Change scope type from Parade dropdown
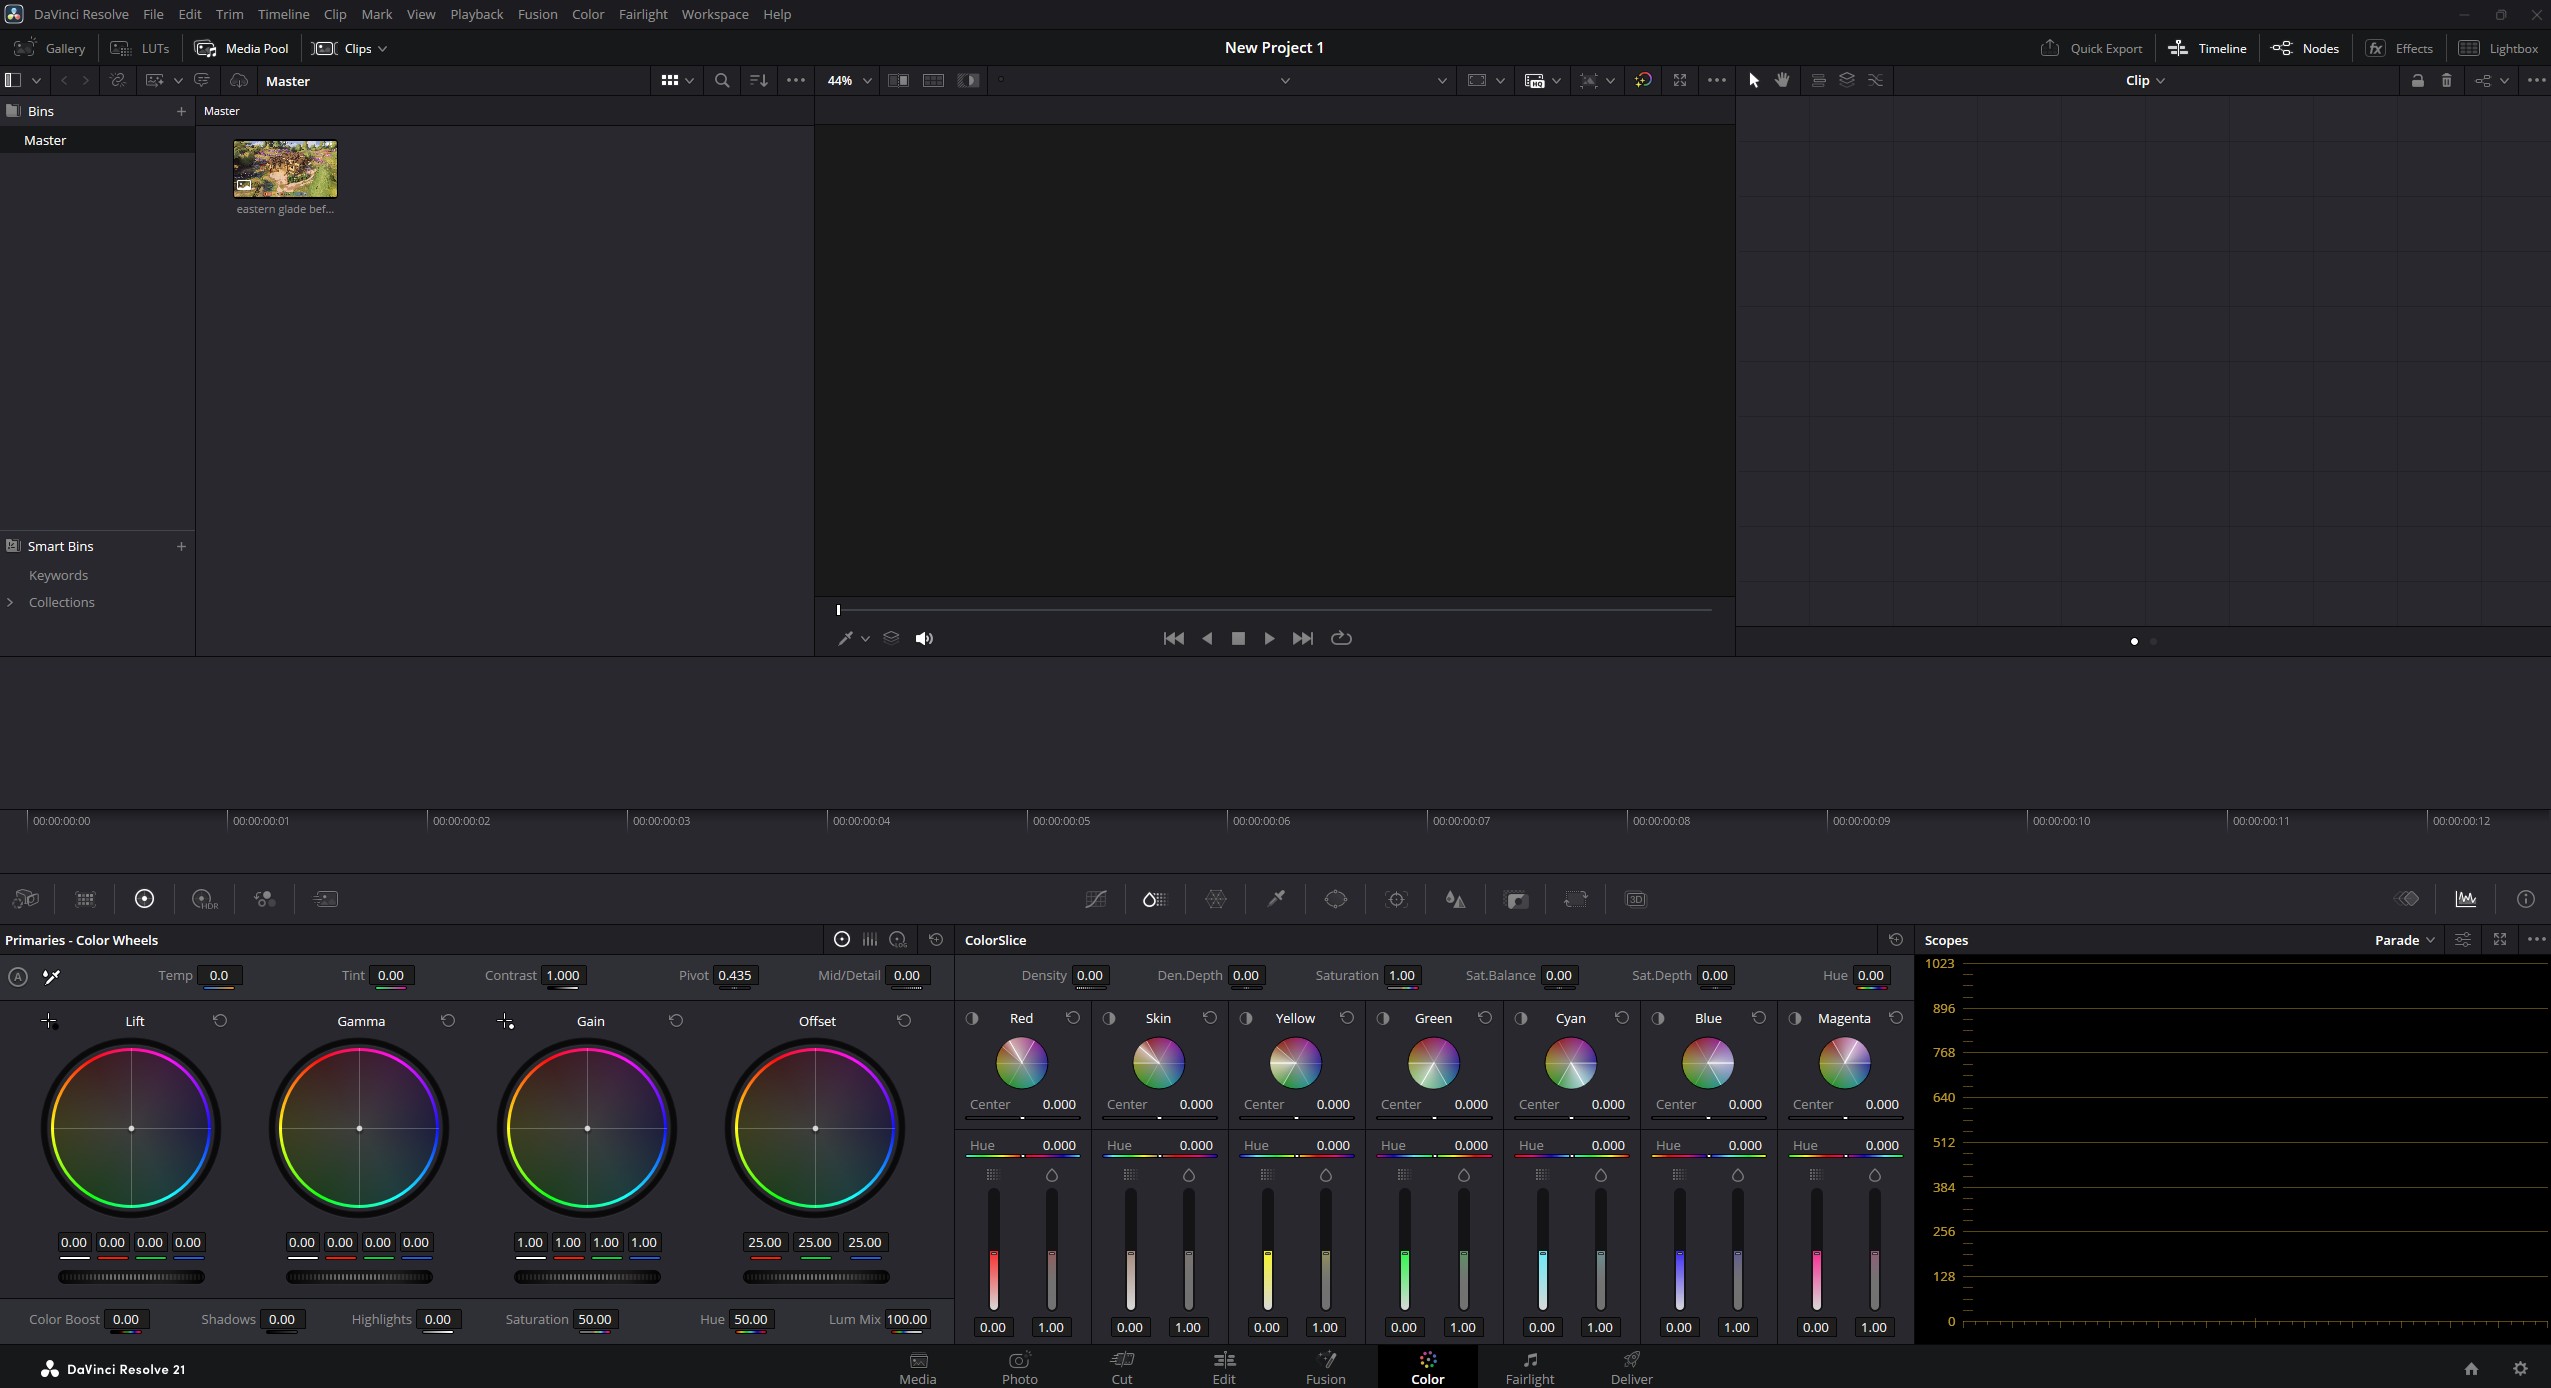Screen dimensions: 2551x1388 click(2405, 940)
